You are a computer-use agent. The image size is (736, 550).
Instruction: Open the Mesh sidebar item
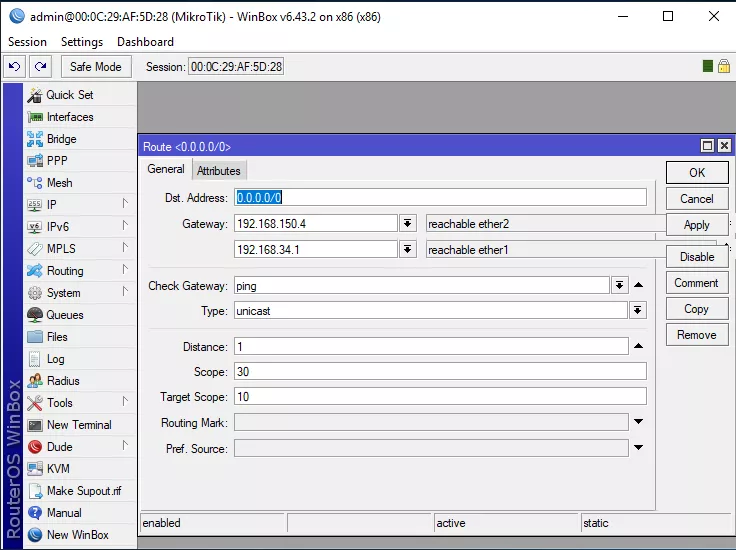80,183
